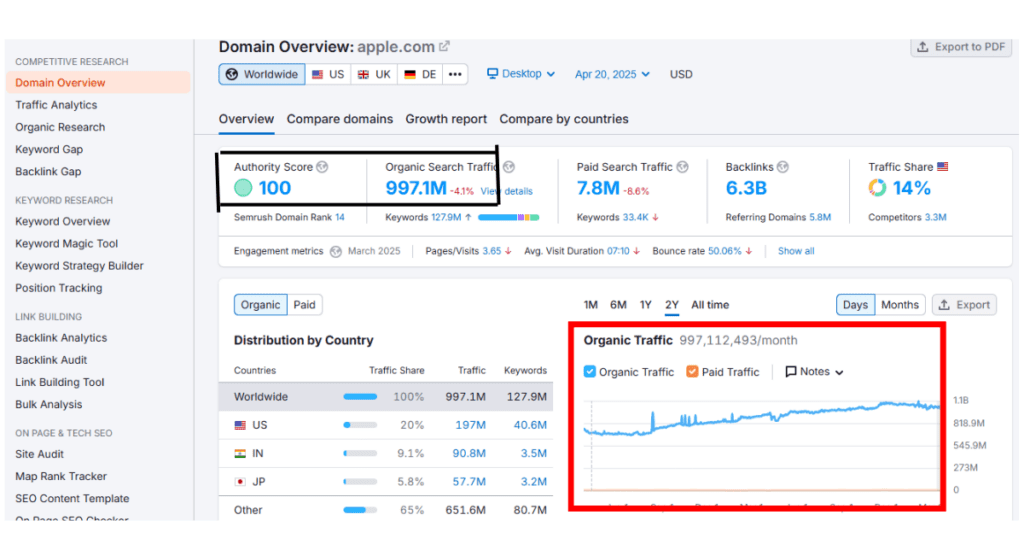Click the Japan flag in country table
This screenshot has width=1024, height=538.
240,482
